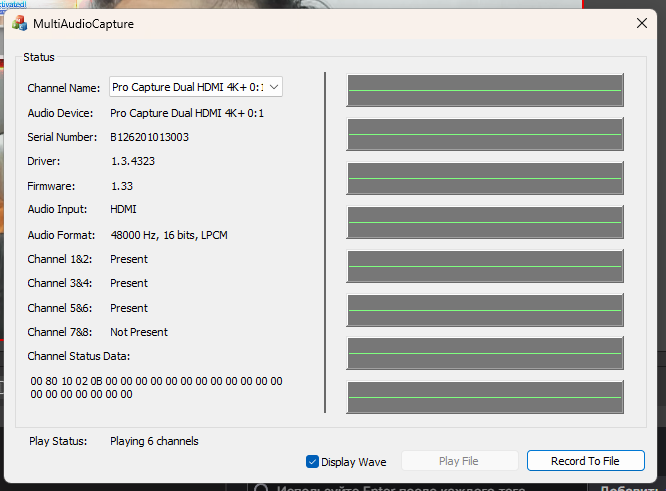Click the first waveform display at top
This screenshot has height=491, width=666.
pos(485,90)
